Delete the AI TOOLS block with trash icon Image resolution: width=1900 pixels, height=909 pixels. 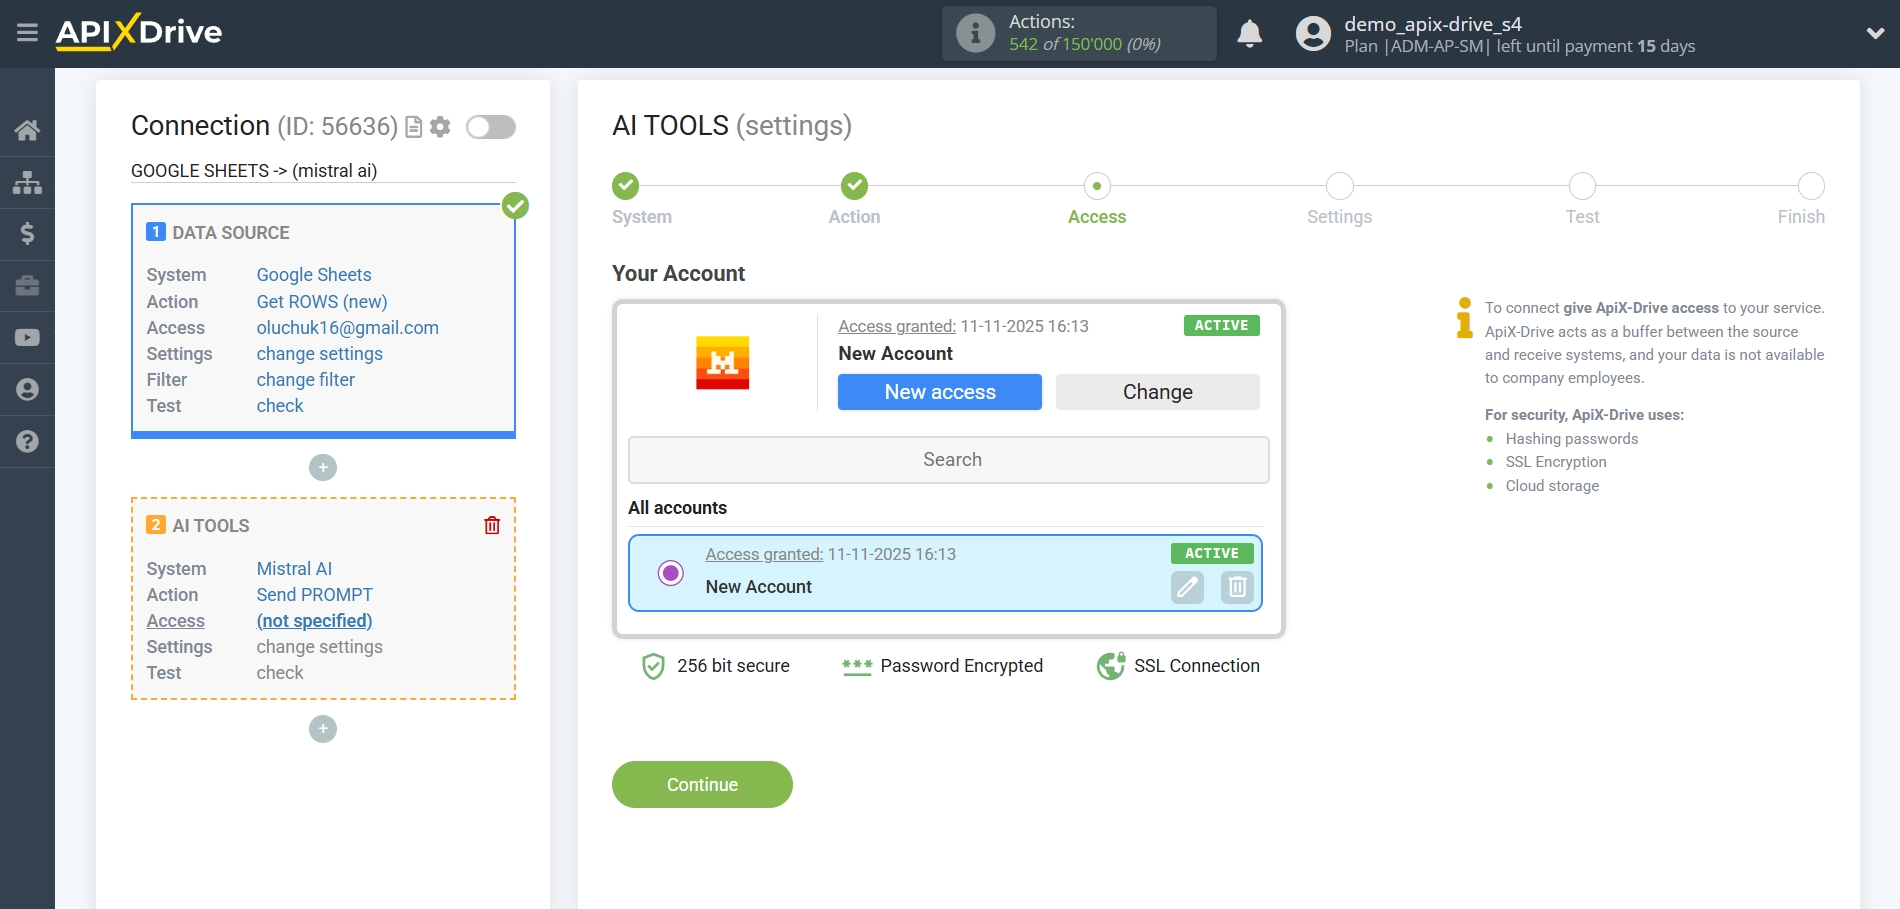click(491, 524)
